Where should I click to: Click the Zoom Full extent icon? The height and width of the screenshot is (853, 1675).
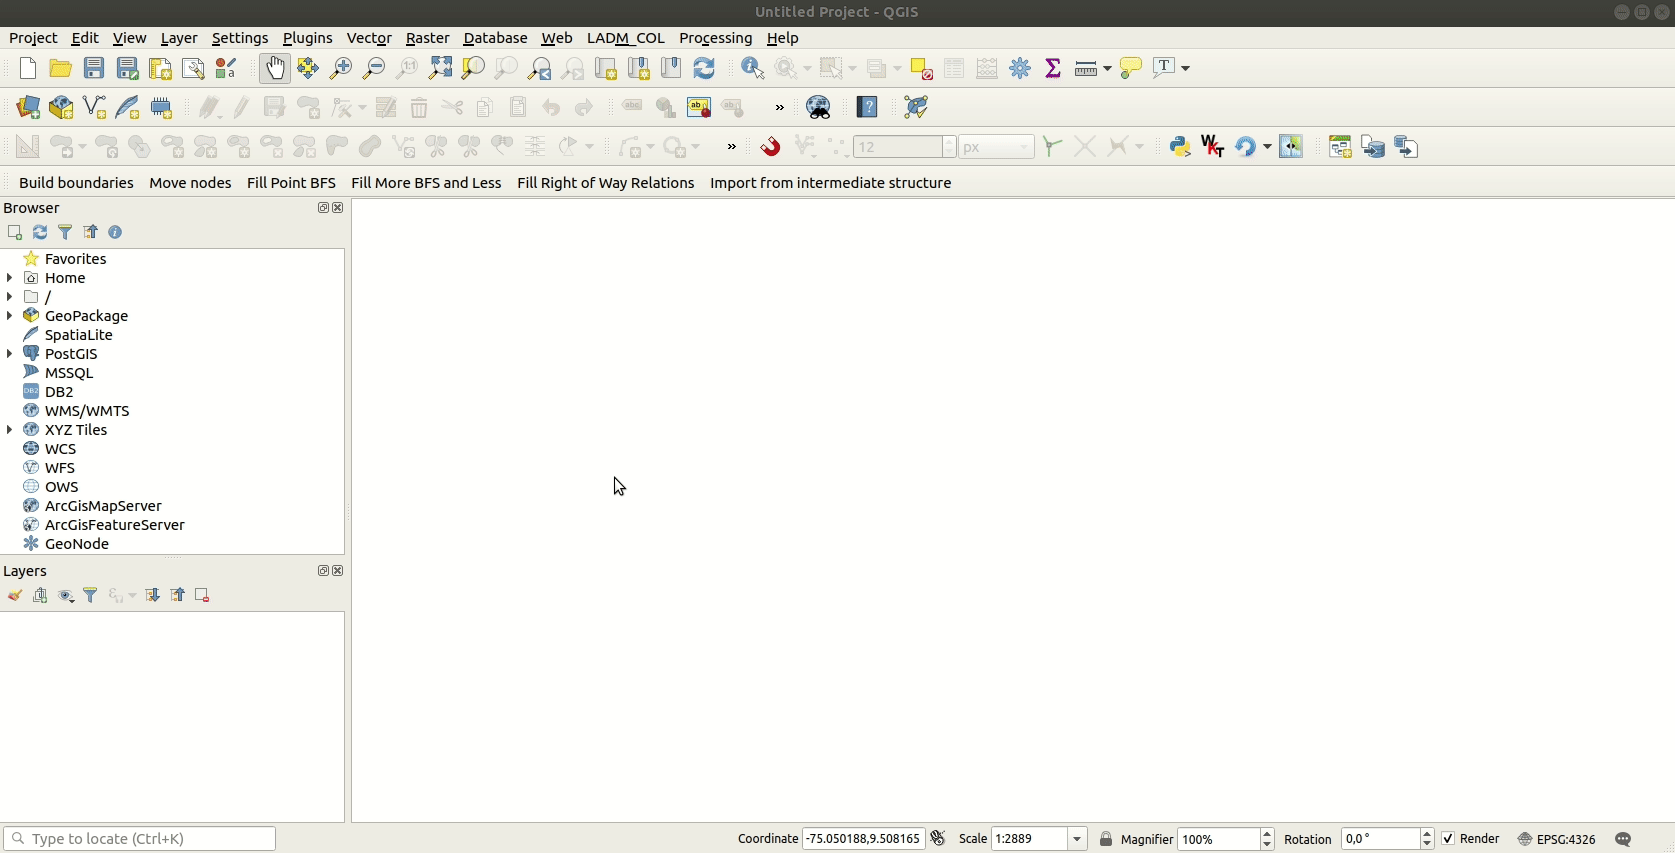pyautogui.click(x=440, y=68)
